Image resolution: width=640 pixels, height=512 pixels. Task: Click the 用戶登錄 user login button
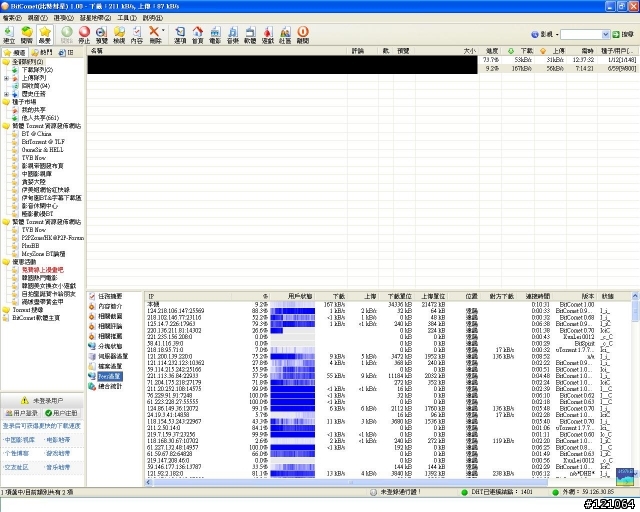[x=22, y=413]
